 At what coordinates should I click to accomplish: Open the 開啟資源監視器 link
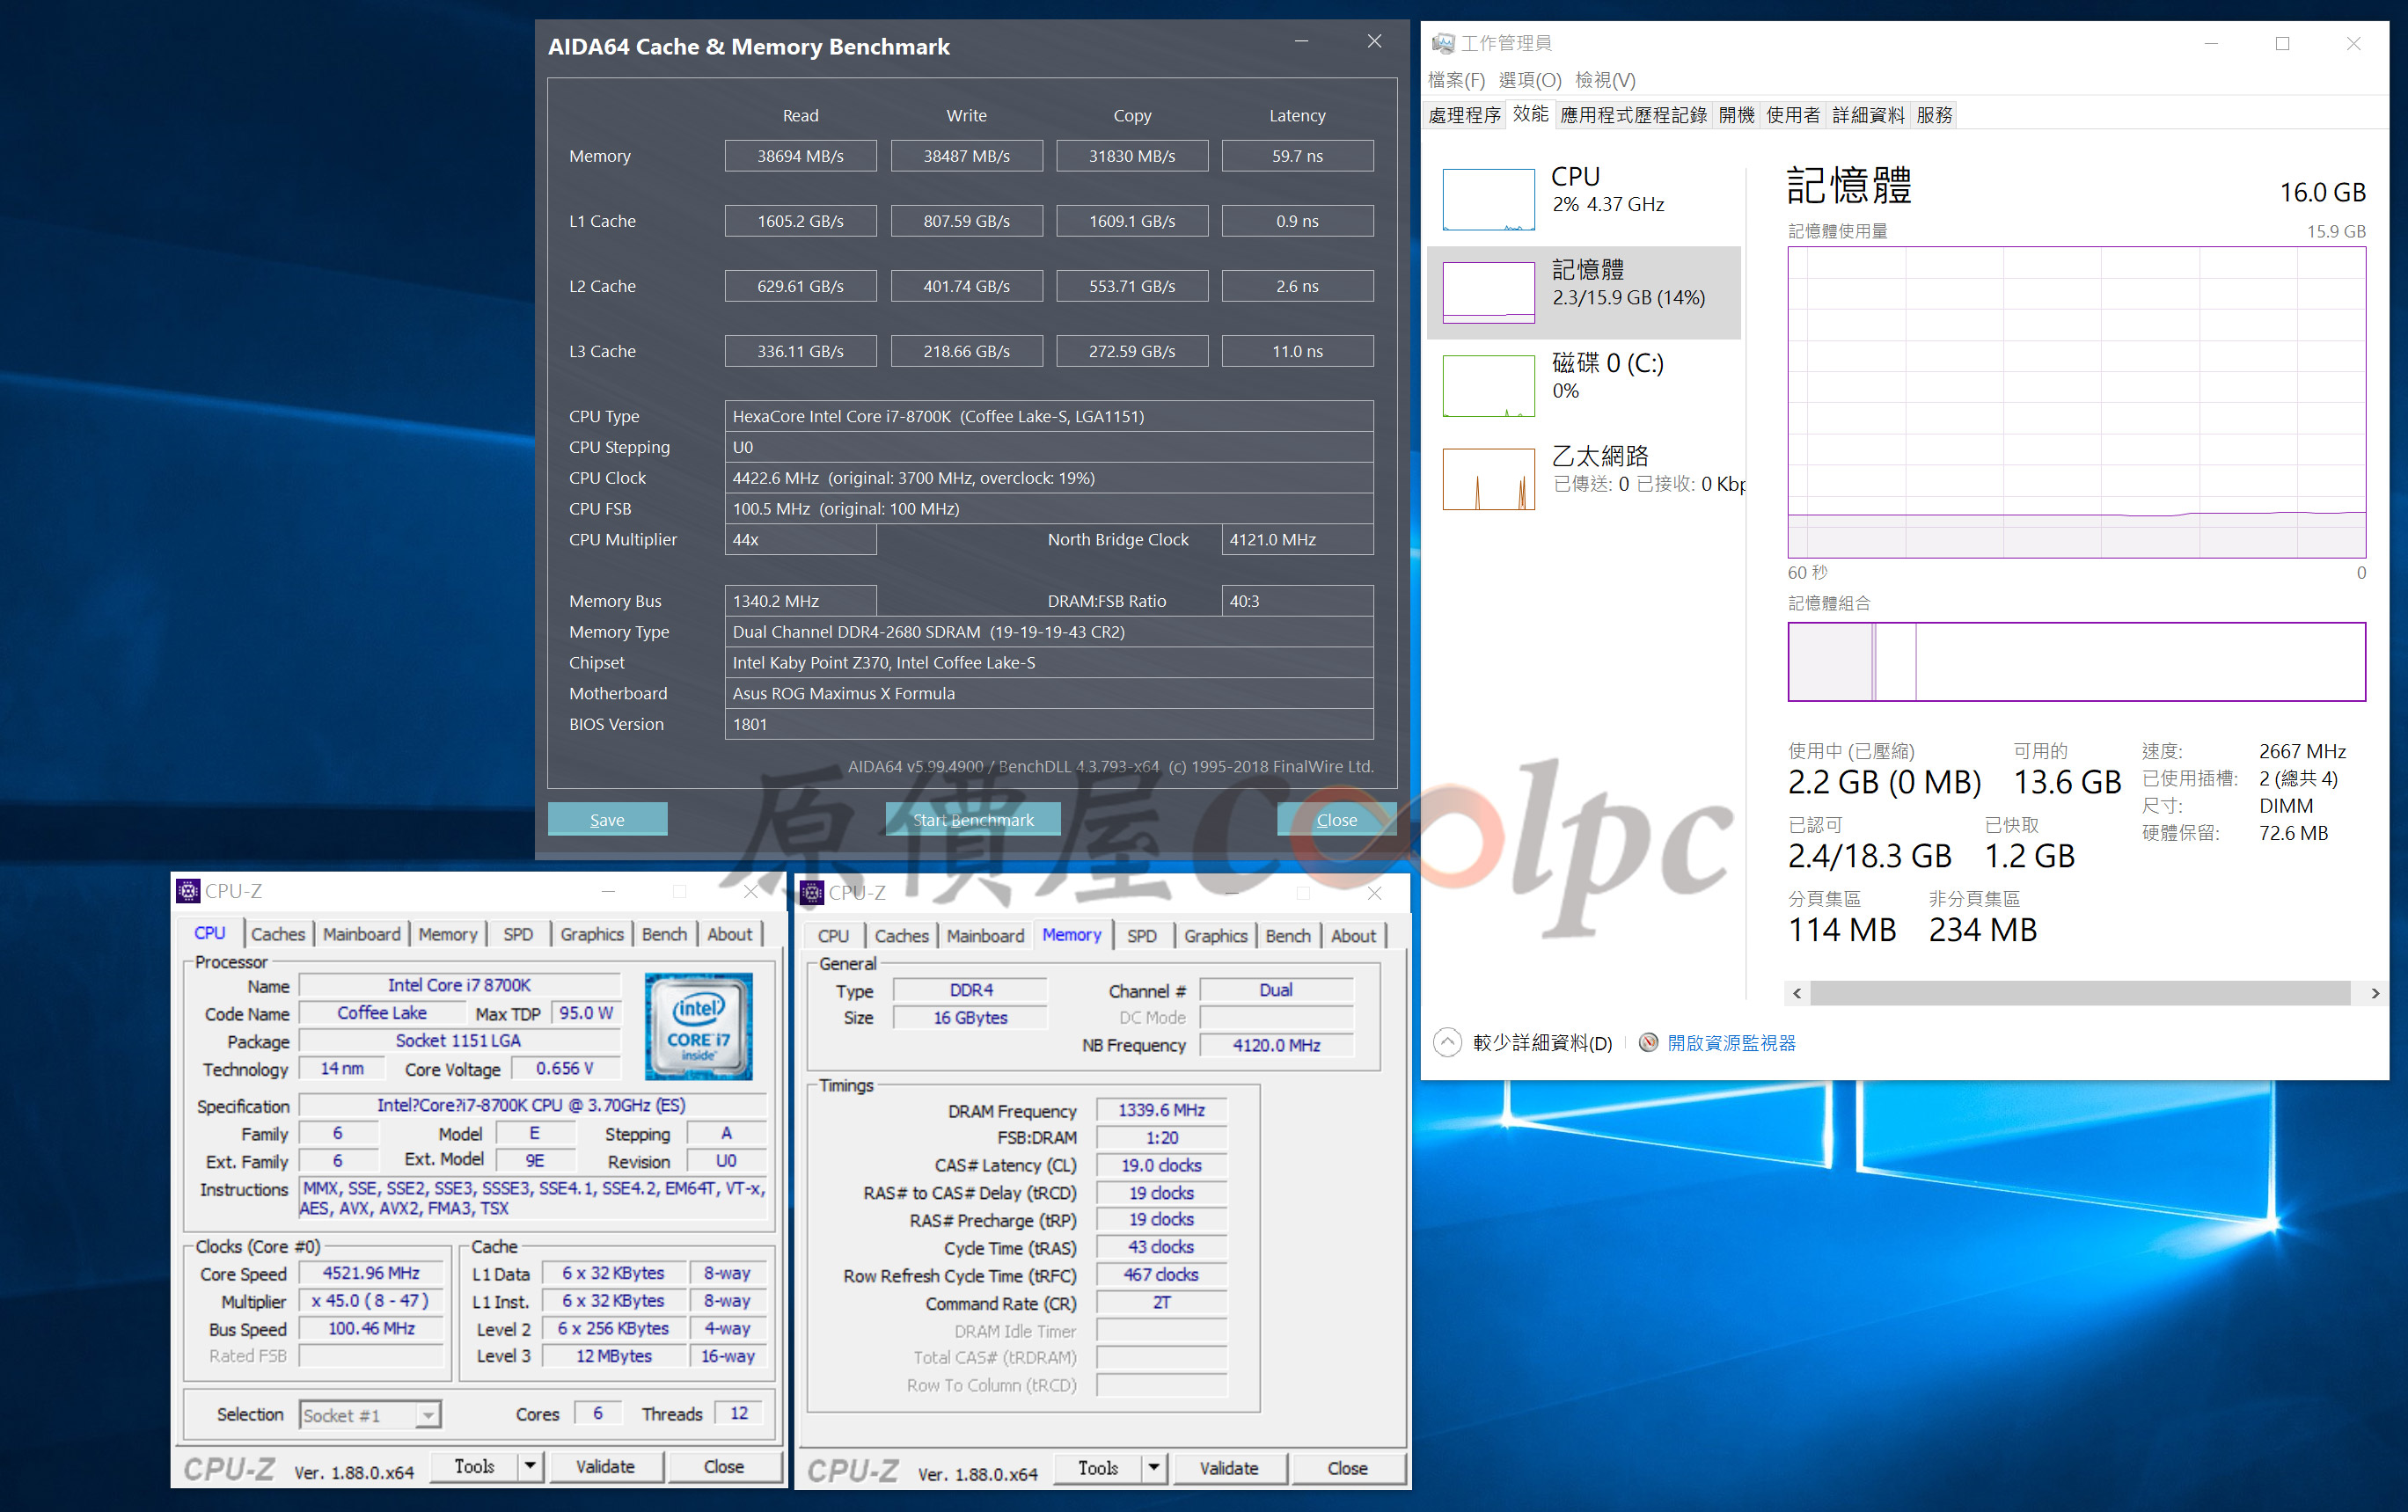tap(1731, 1043)
